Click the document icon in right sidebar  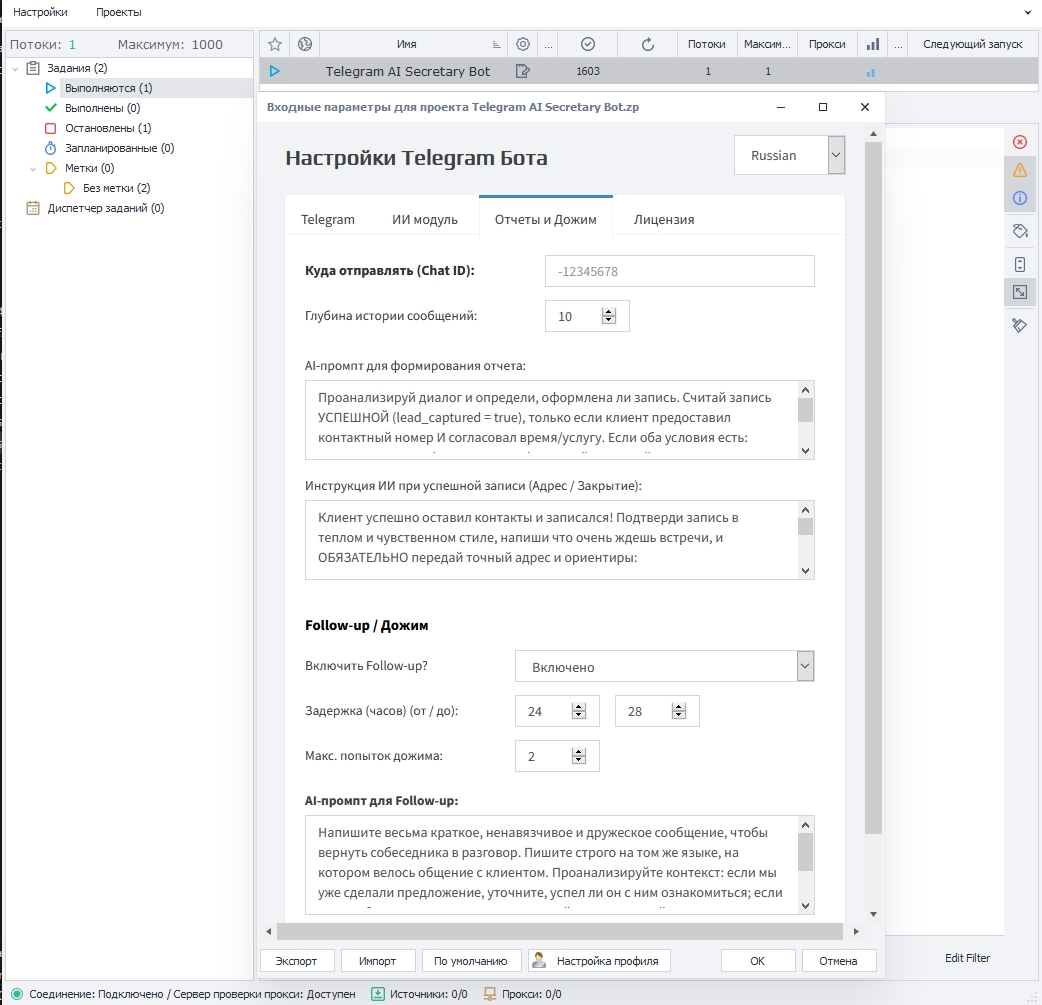(1020, 265)
